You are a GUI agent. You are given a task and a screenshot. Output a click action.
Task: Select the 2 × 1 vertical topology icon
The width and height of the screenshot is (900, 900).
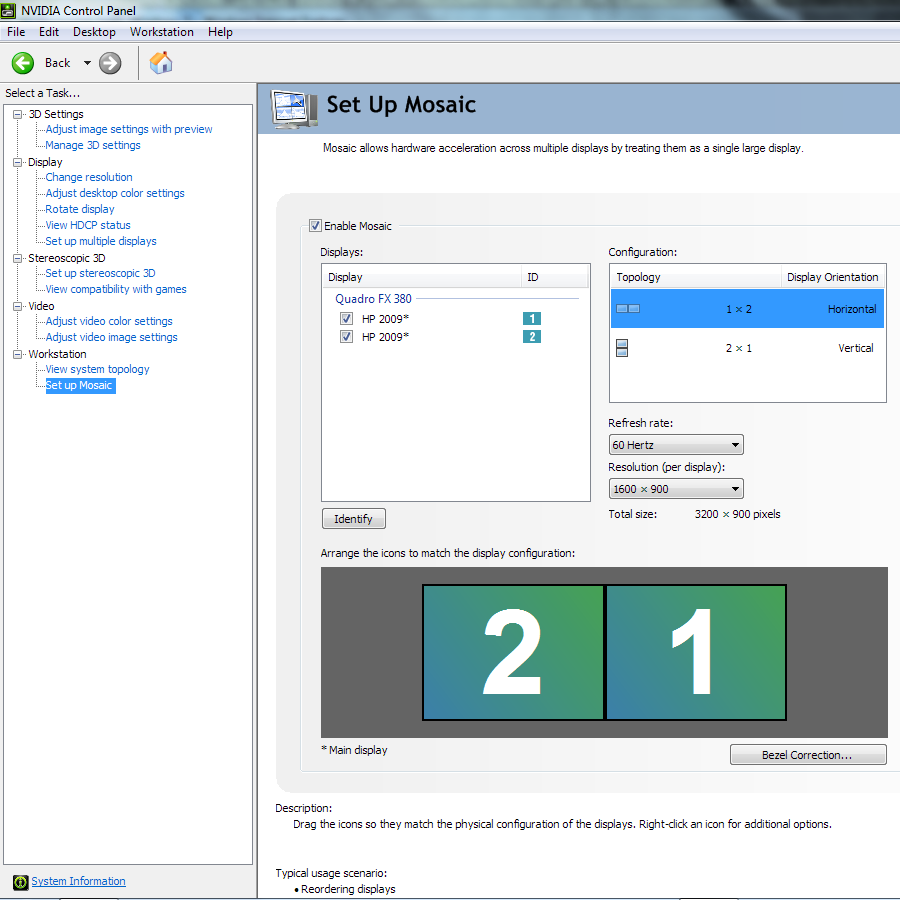coord(622,348)
